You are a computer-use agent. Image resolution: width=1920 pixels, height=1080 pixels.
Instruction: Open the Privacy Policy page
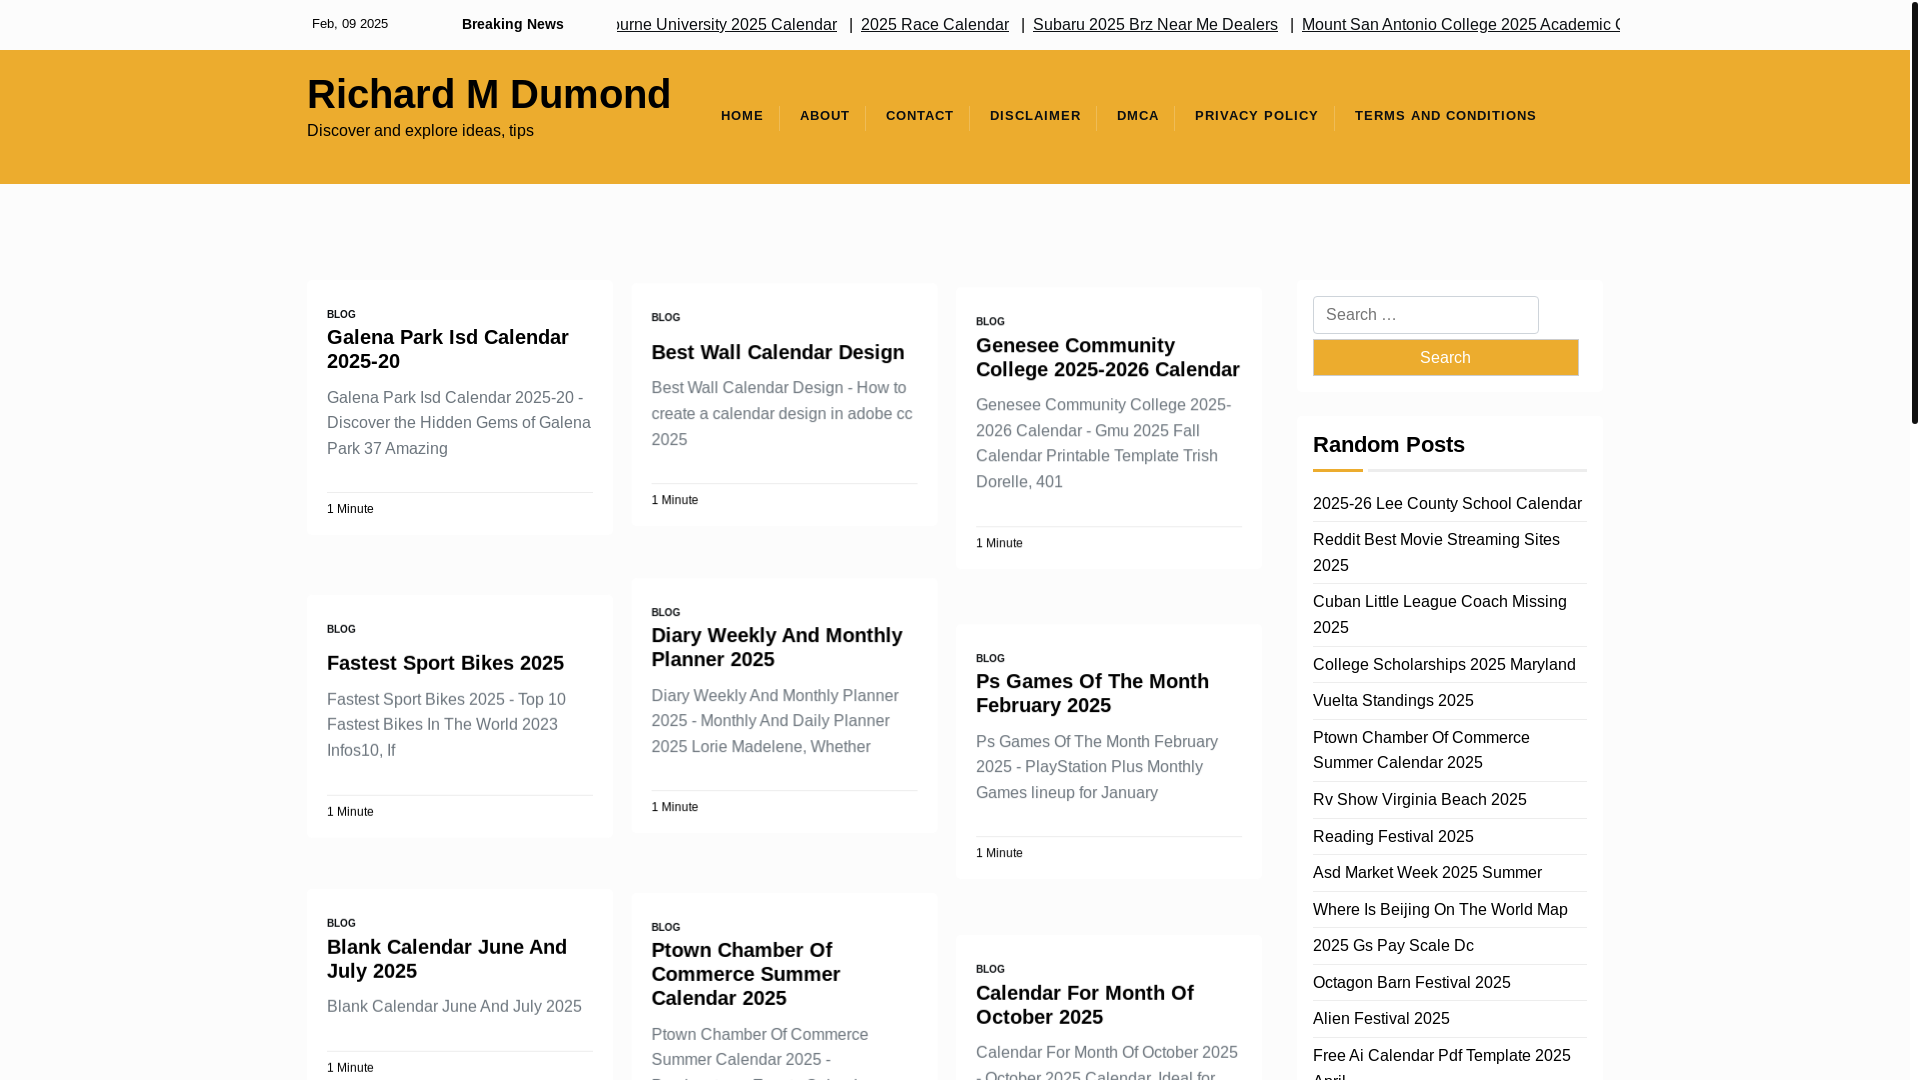[x=1257, y=116]
